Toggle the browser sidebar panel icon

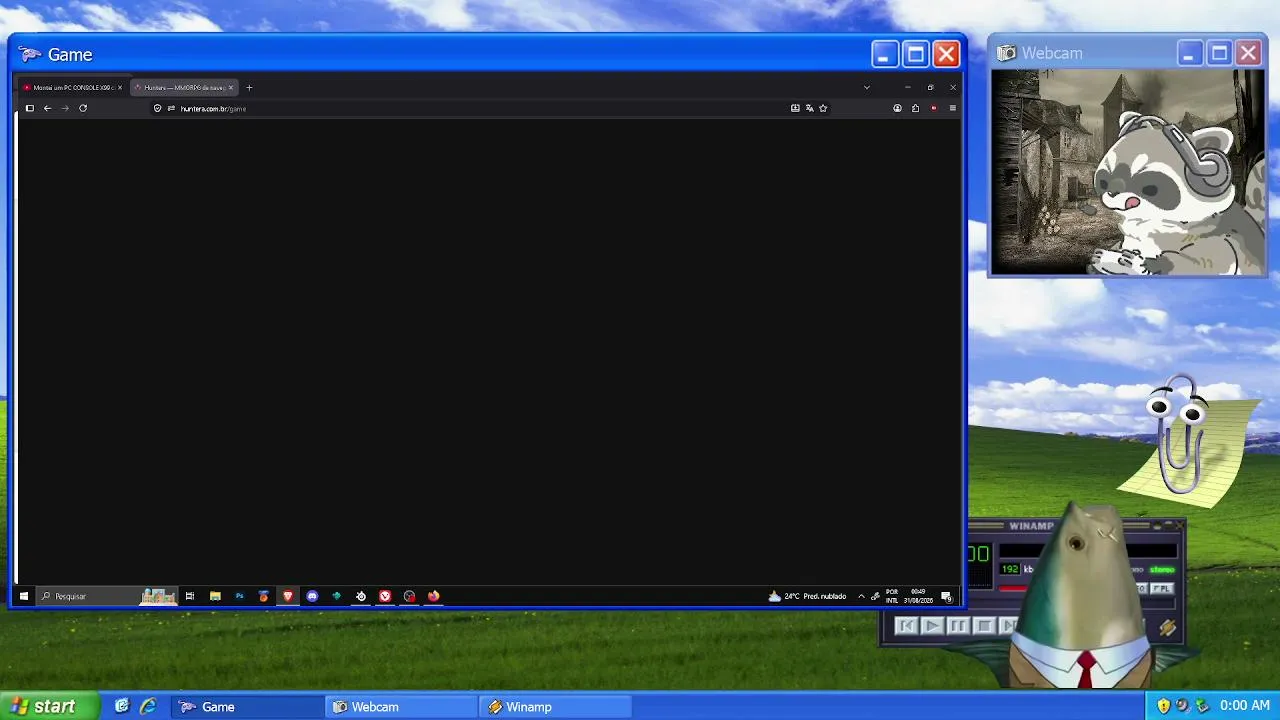(30, 108)
